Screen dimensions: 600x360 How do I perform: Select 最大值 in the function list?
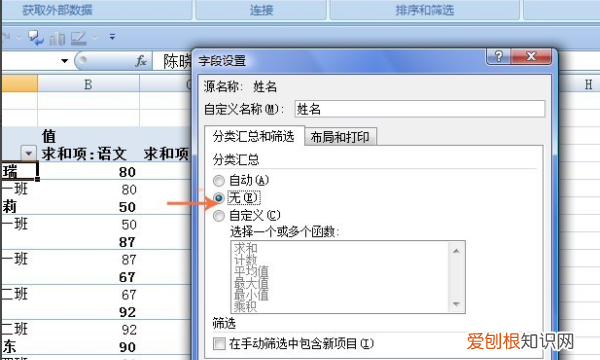(x=251, y=283)
